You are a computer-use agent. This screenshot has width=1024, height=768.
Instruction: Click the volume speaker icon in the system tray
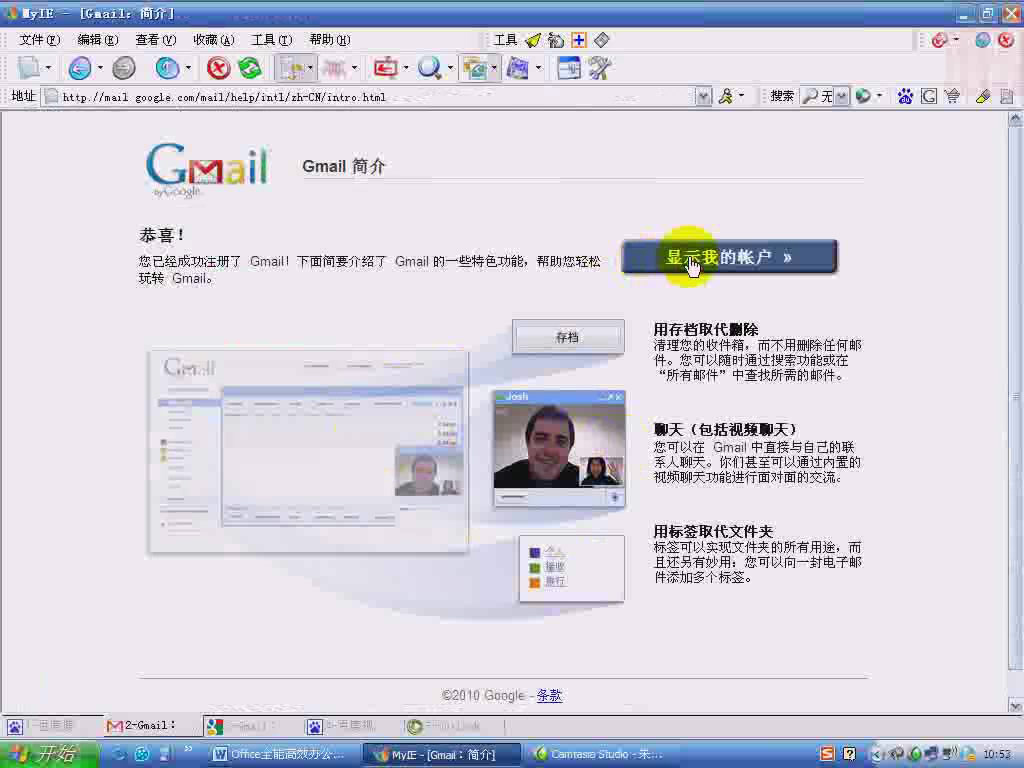point(951,754)
